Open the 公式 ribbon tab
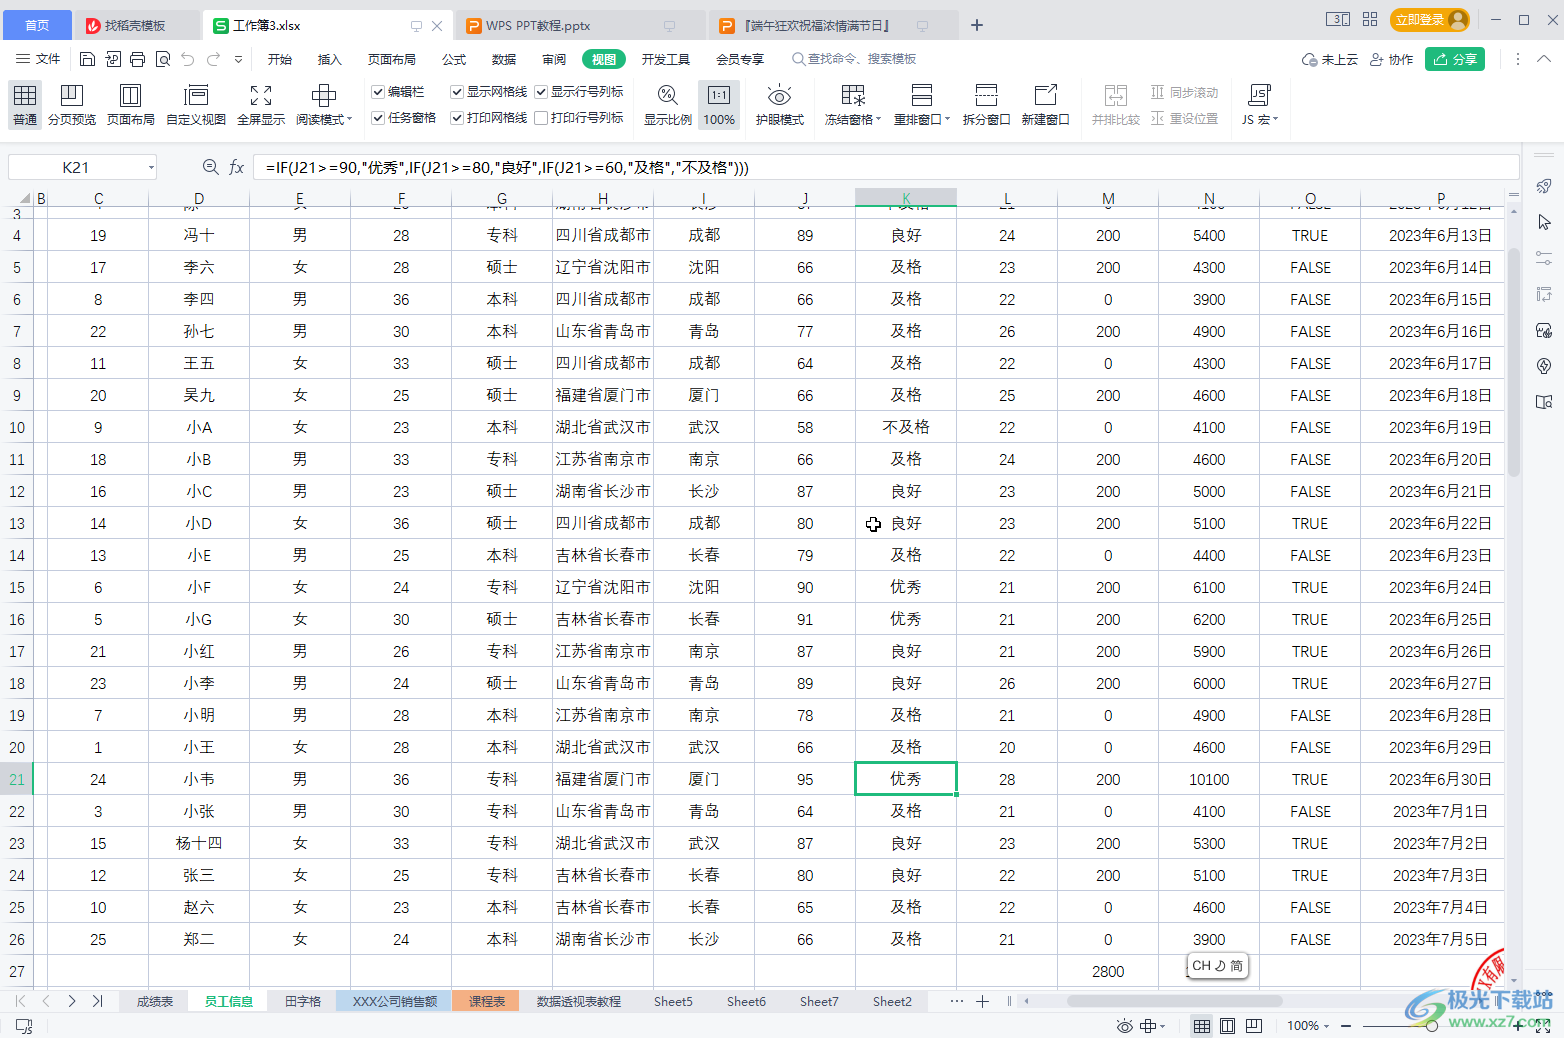The image size is (1564, 1038). [454, 59]
